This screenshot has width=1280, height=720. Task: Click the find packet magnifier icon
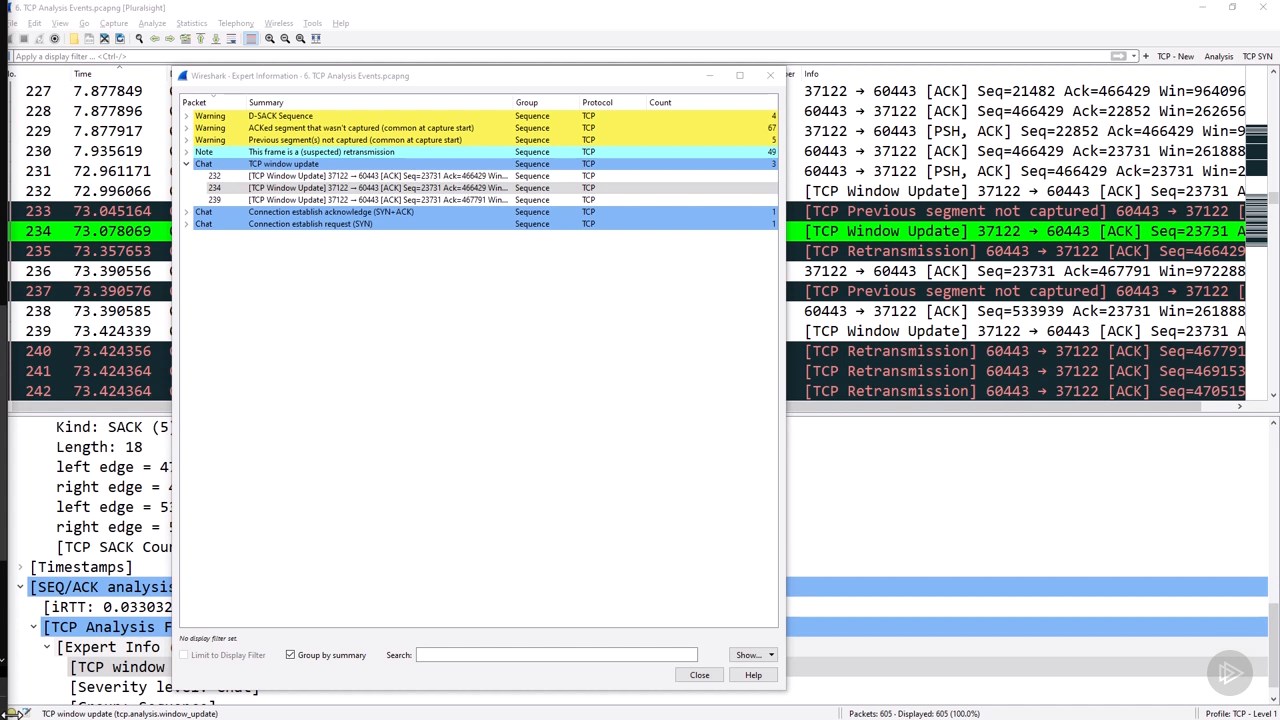click(x=139, y=38)
